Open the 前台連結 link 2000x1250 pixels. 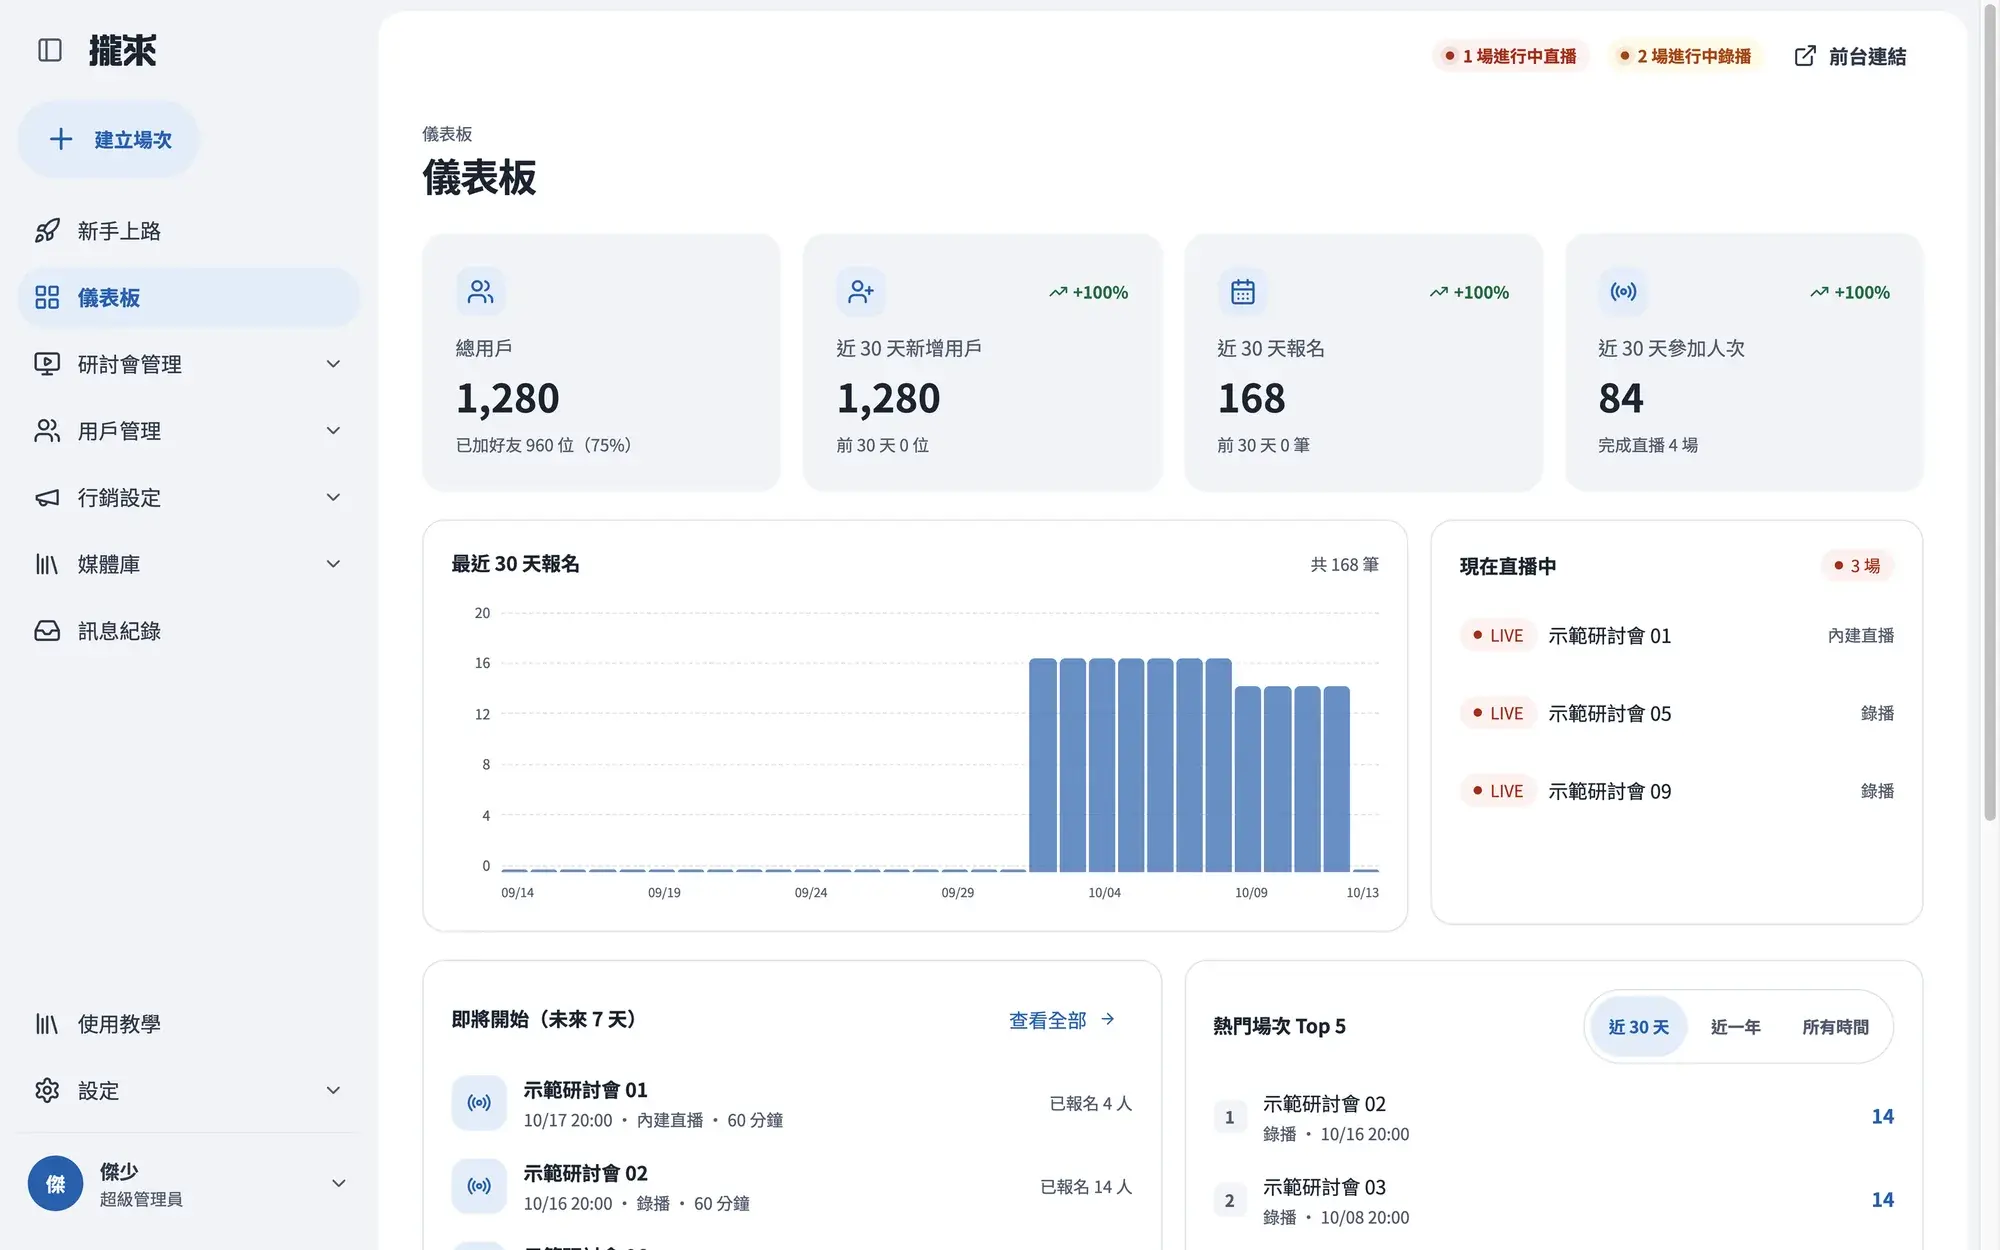1850,56
